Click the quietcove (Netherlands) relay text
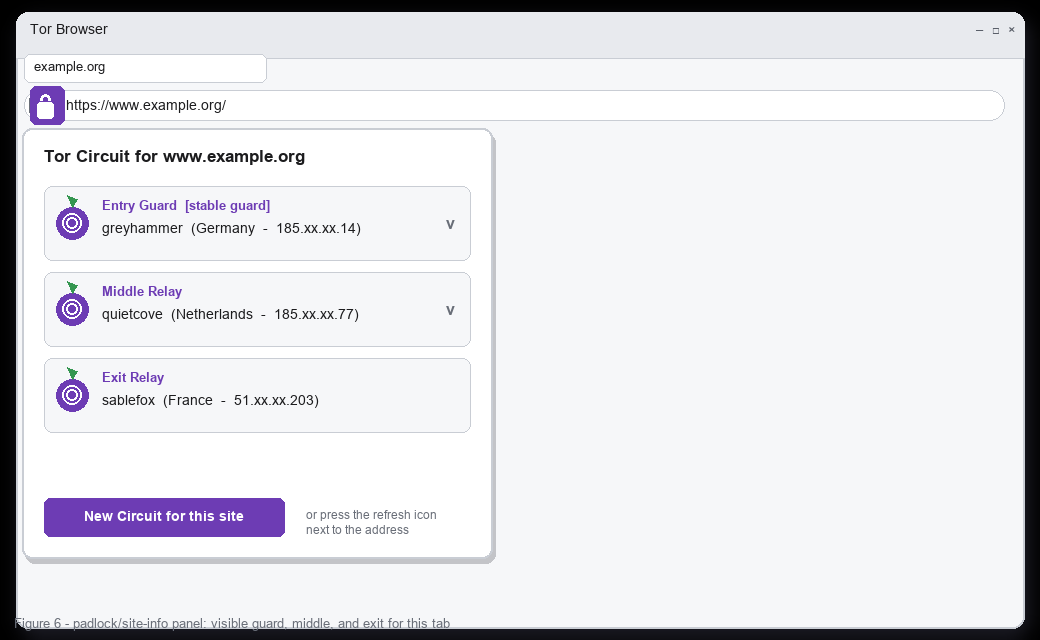The height and width of the screenshot is (640, 1040). click(230, 314)
